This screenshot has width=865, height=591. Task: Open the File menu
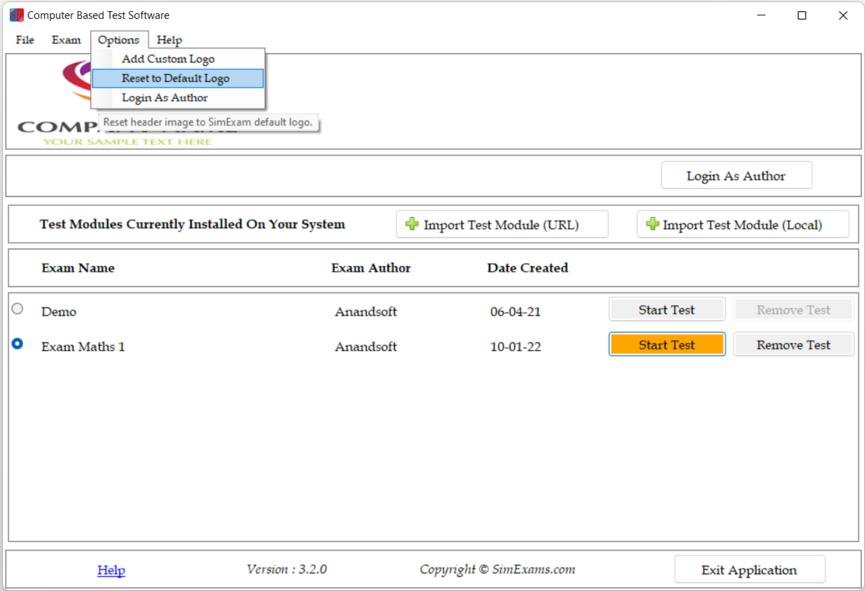(25, 40)
